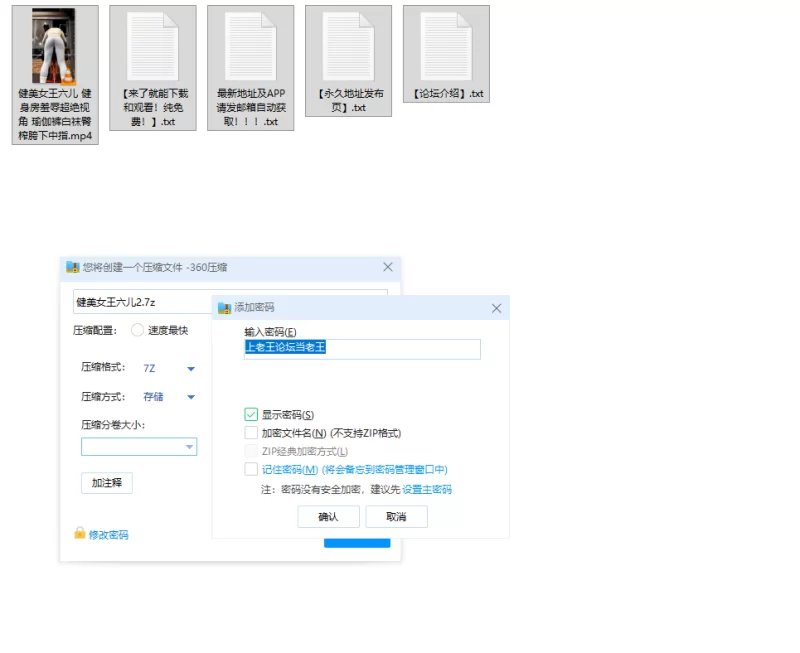Open the 压缩方式 存储 dropdown
This screenshot has height=653, width=800.
coord(191,397)
